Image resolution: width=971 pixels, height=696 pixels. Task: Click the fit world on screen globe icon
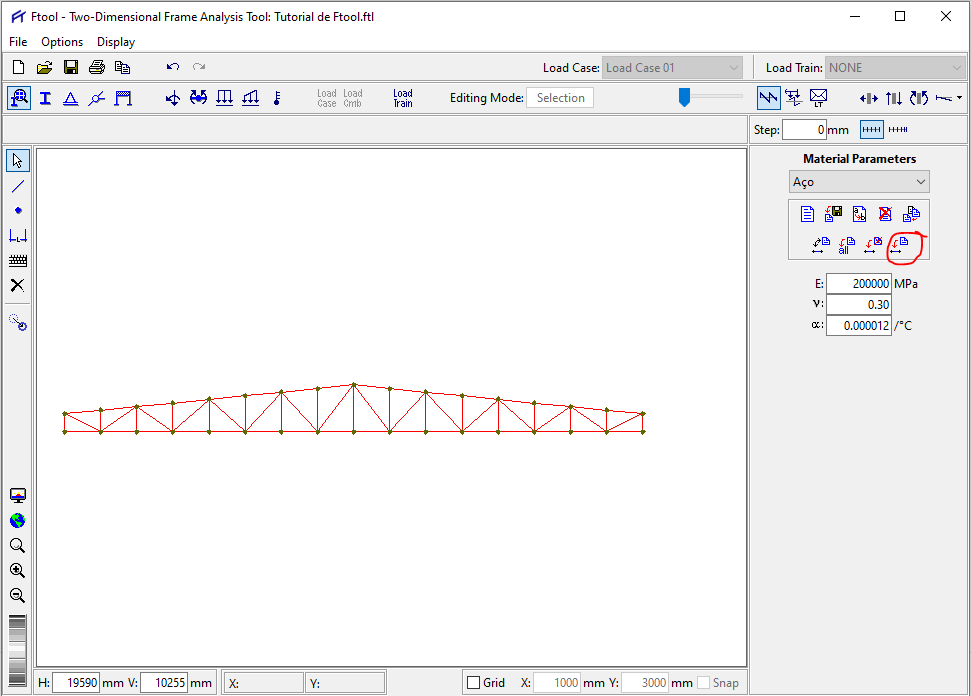[18, 521]
